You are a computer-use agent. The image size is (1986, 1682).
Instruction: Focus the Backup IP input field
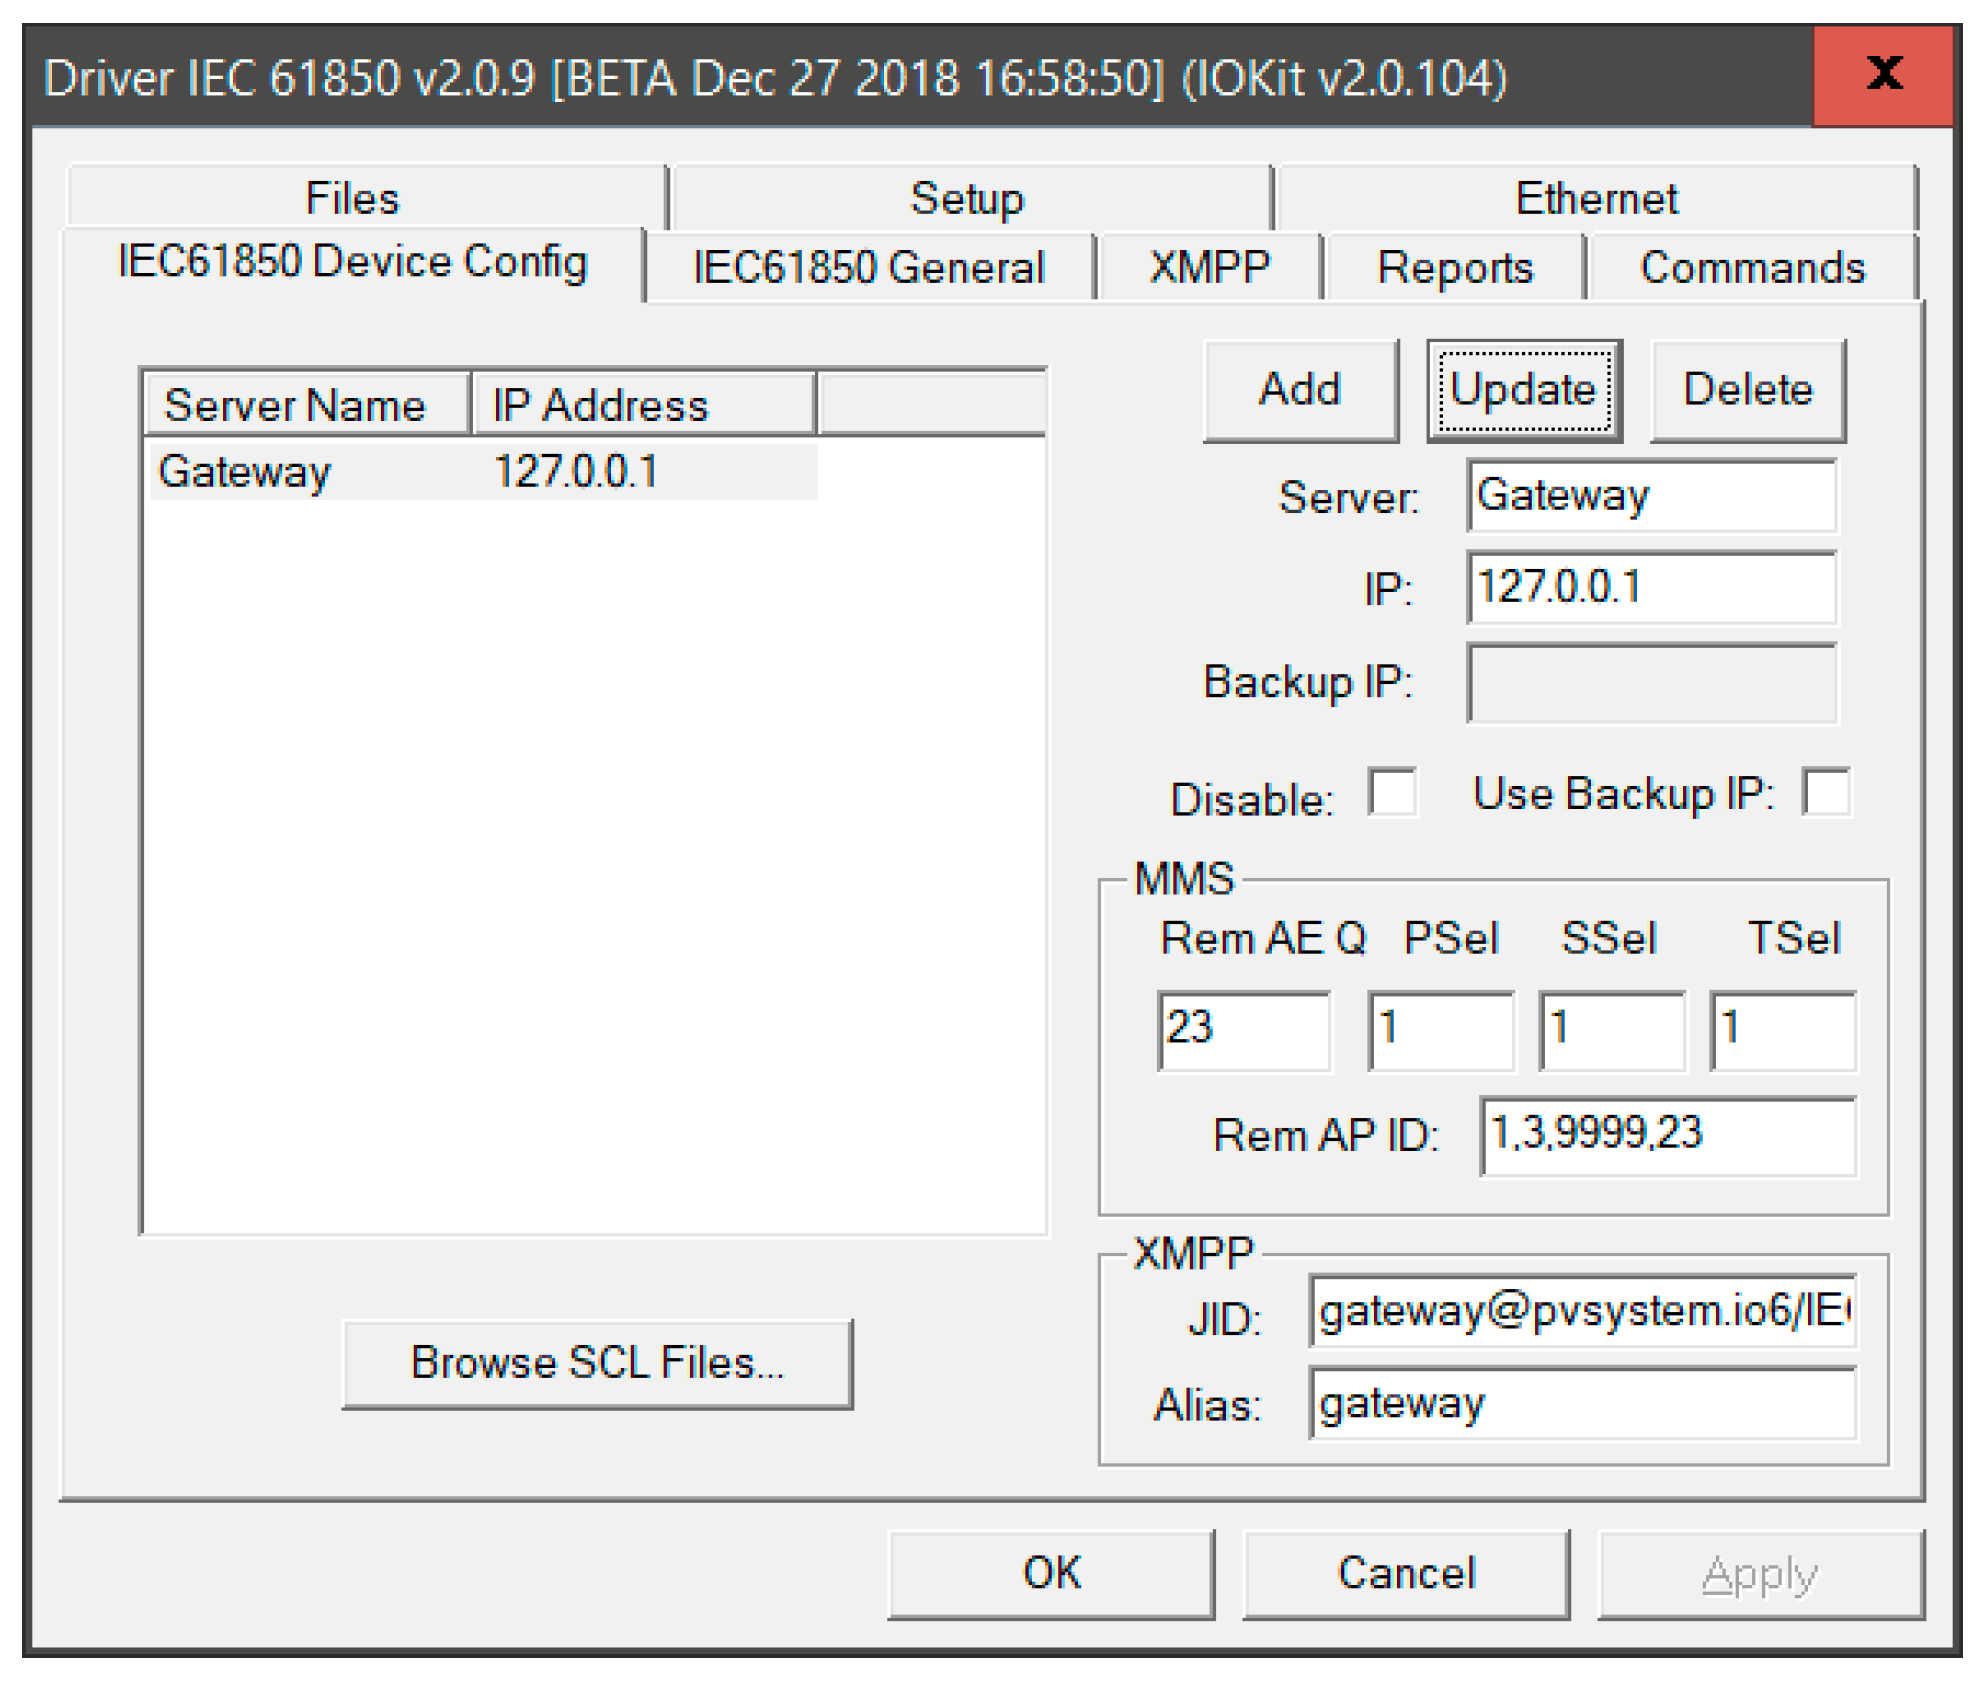pos(1651,682)
